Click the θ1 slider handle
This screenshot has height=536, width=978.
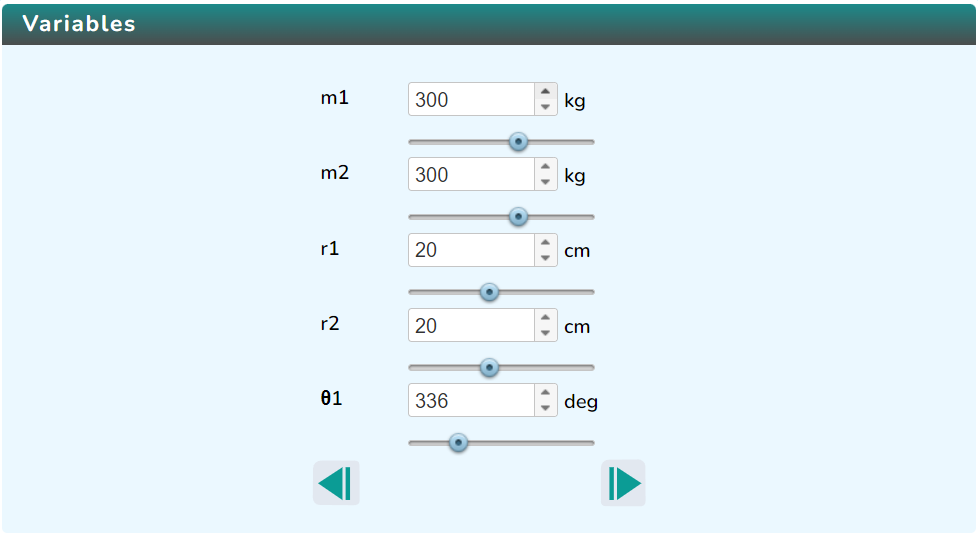tap(458, 442)
